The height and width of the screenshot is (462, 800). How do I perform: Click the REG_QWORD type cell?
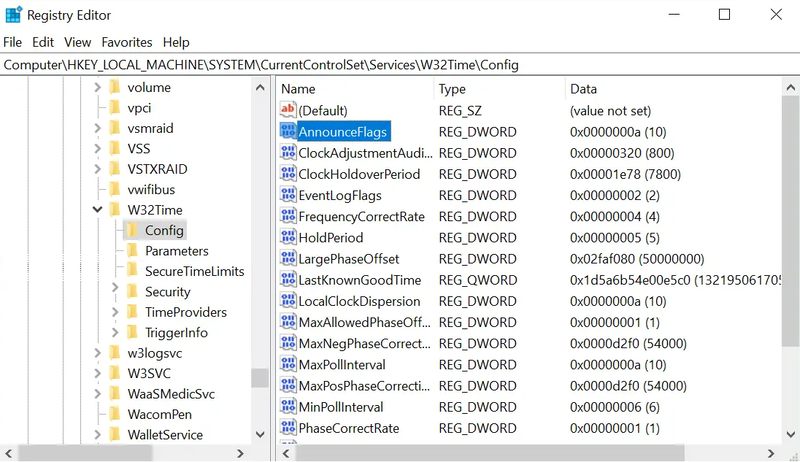pyautogui.click(x=478, y=280)
